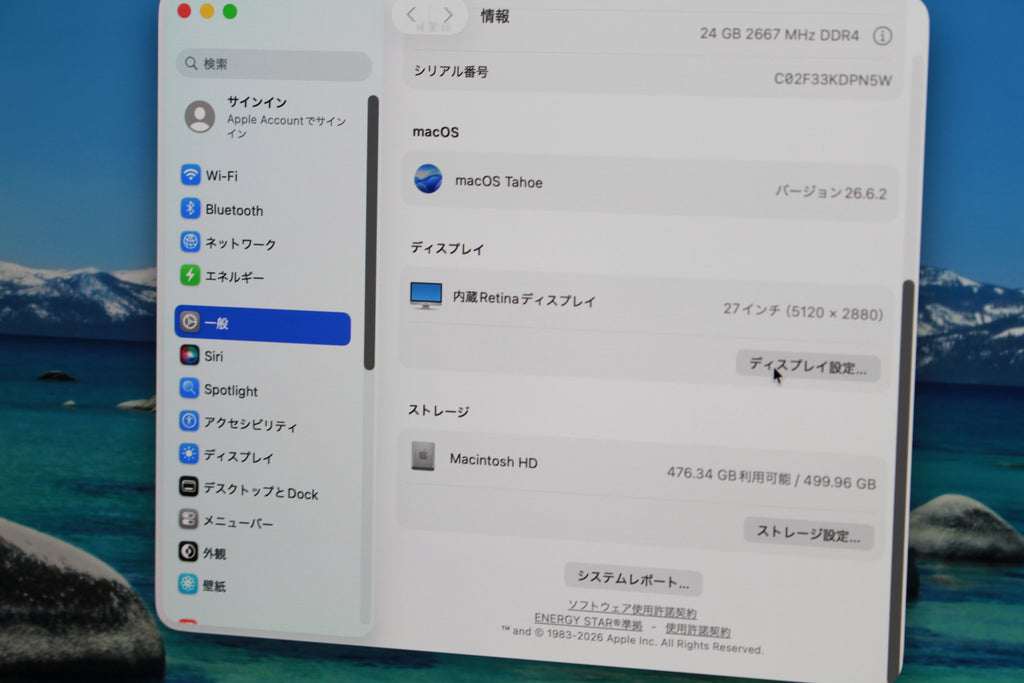
Task: Click the バージョン 26.6.2 text
Action: click(831, 193)
